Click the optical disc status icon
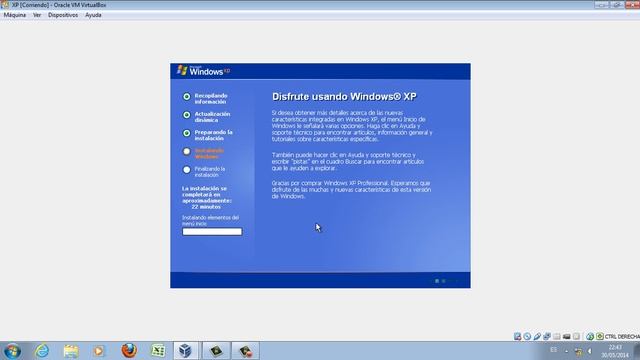Image resolution: width=640 pixels, height=360 pixels. tap(527, 336)
